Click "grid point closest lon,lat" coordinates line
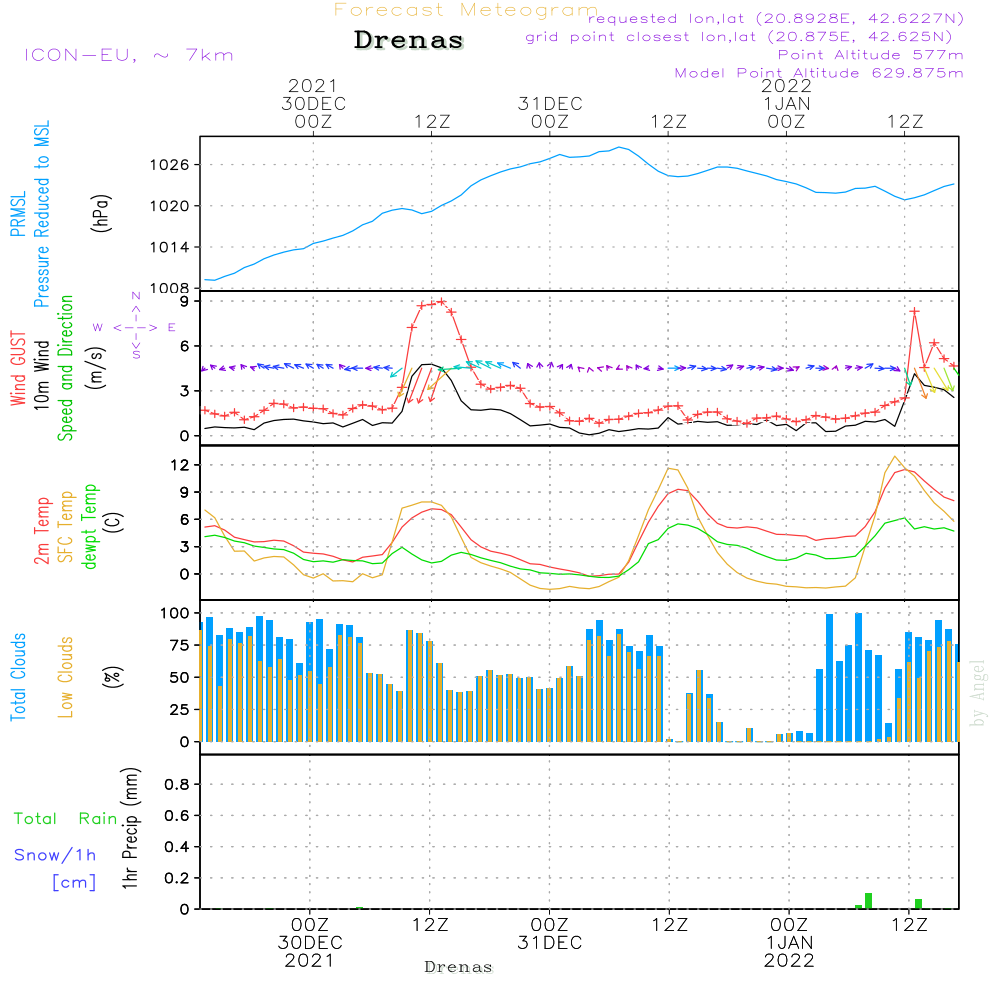The width and height of the screenshot is (1000, 1000). 739,36
